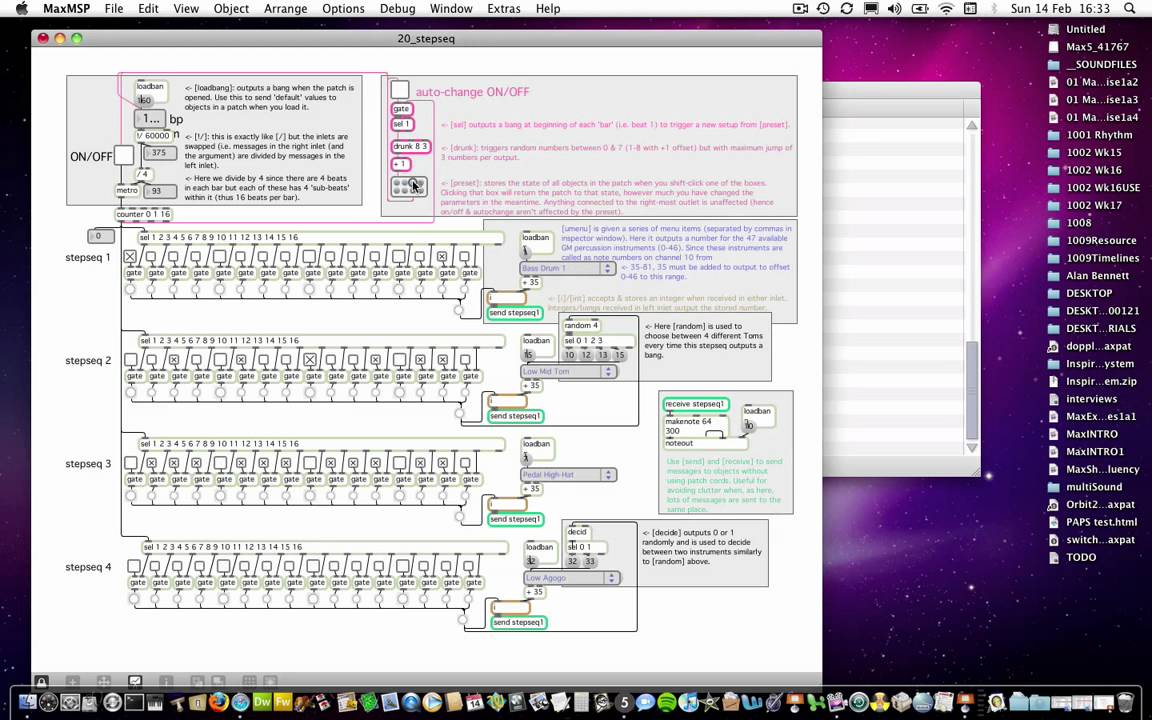This screenshot has width=1152, height=720.
Task: Enable the first step toggle in stepseq 4
Action: [x=134, y=566]
